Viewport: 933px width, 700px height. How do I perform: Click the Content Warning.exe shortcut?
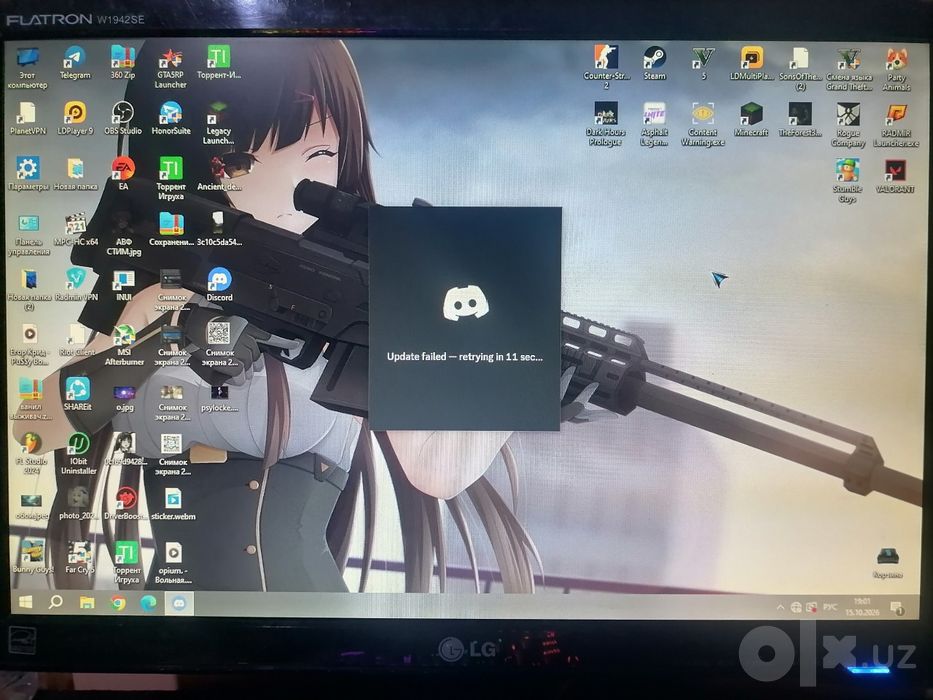tap(703, 124)
